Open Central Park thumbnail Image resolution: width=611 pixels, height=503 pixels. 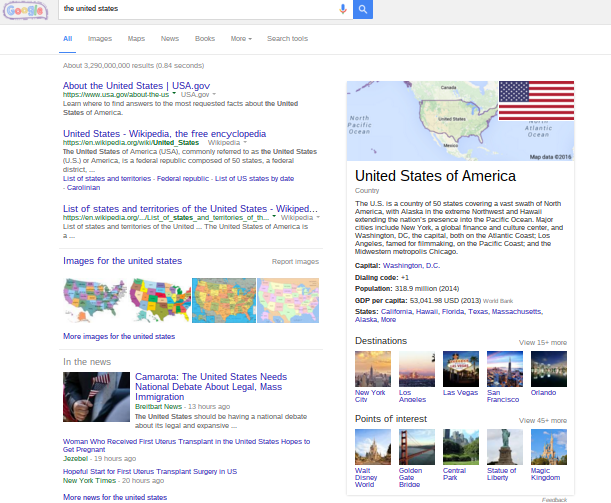click(461, 447)
